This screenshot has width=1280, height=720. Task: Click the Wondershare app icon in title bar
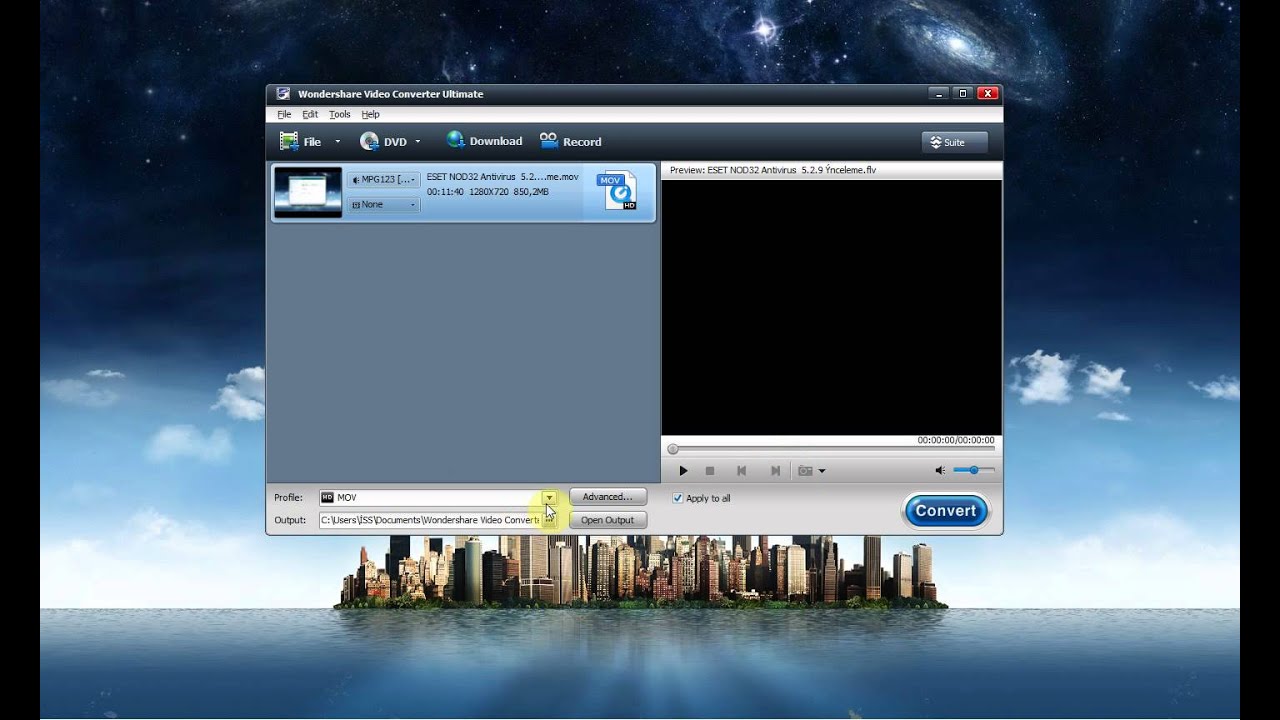tap(283, 94)
